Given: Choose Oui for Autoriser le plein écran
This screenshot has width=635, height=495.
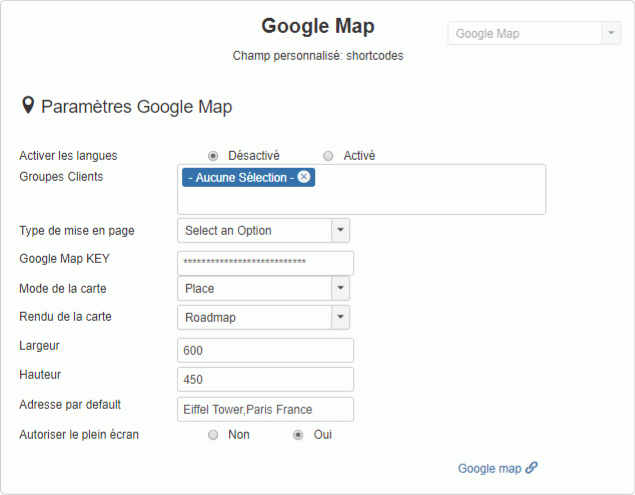Looking at the screenshot, I should click(x=297, y=435).
